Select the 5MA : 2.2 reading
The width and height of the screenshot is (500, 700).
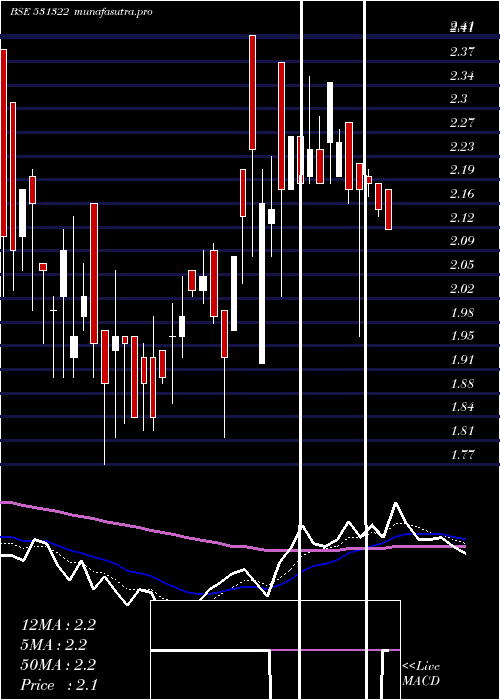pyautogui.click(x=54, y=645)
